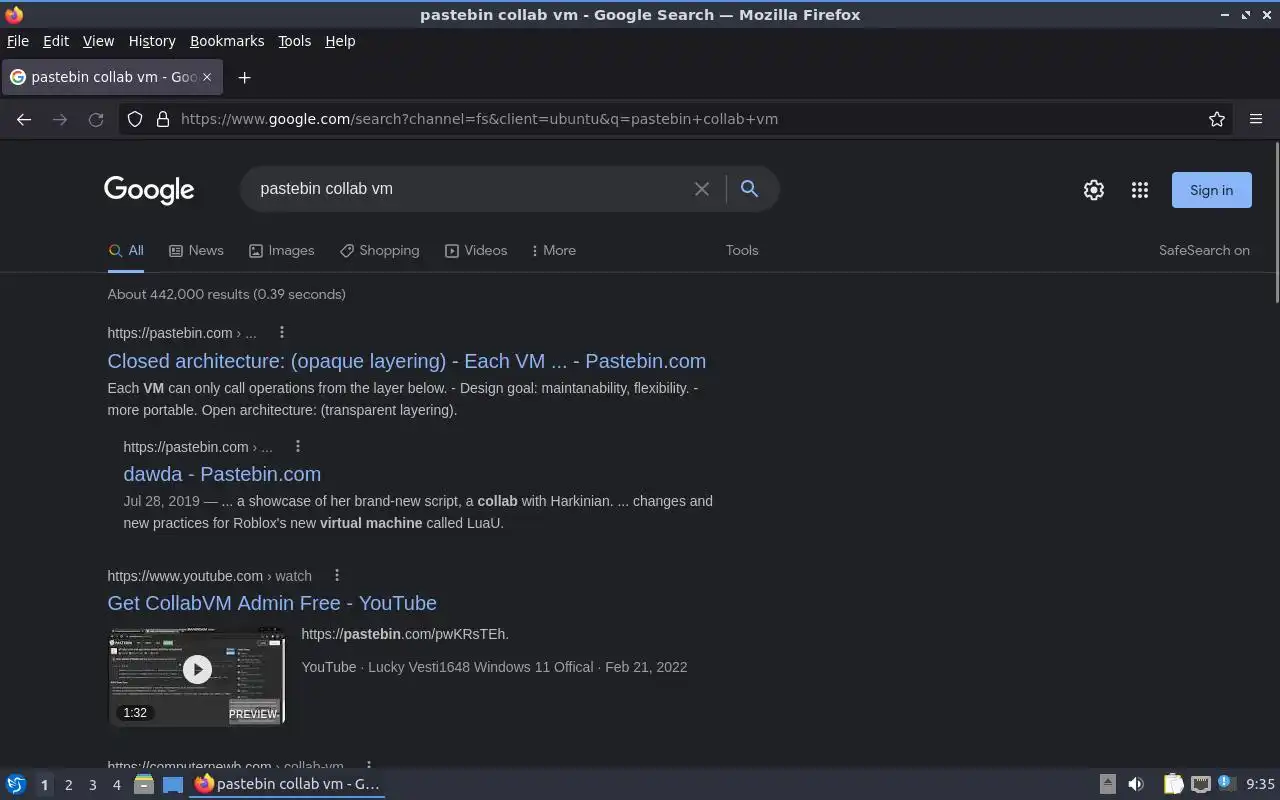The image size is (1280, 800).
Task: Go forward using forward arrow
Action: tap(60, 119)
